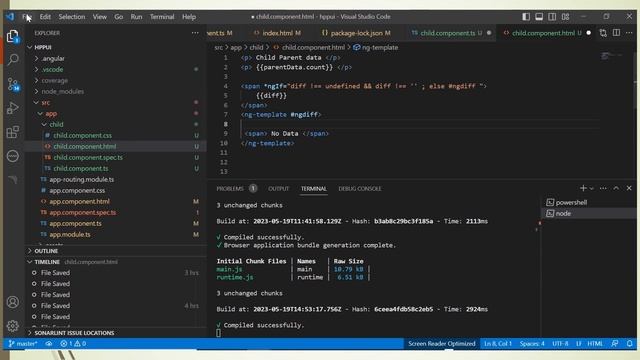Click the notifications bell in status bar
640x360 pixels.
[x=630, y=344]
